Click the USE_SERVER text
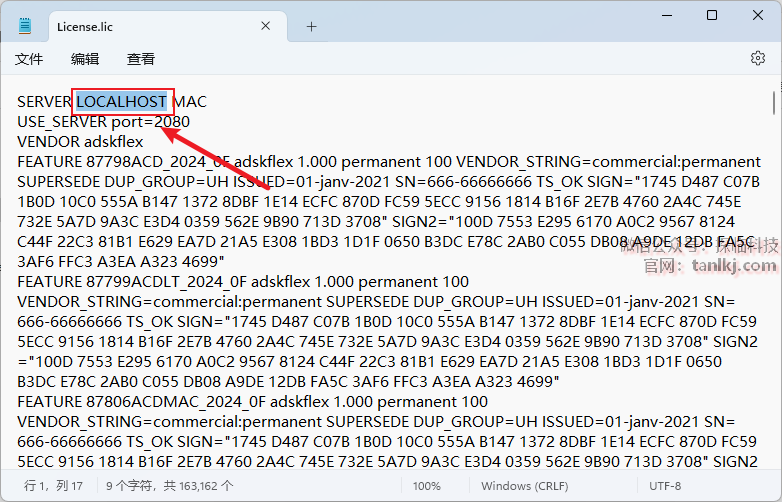 pyautogui.click(x=62, y=122)
